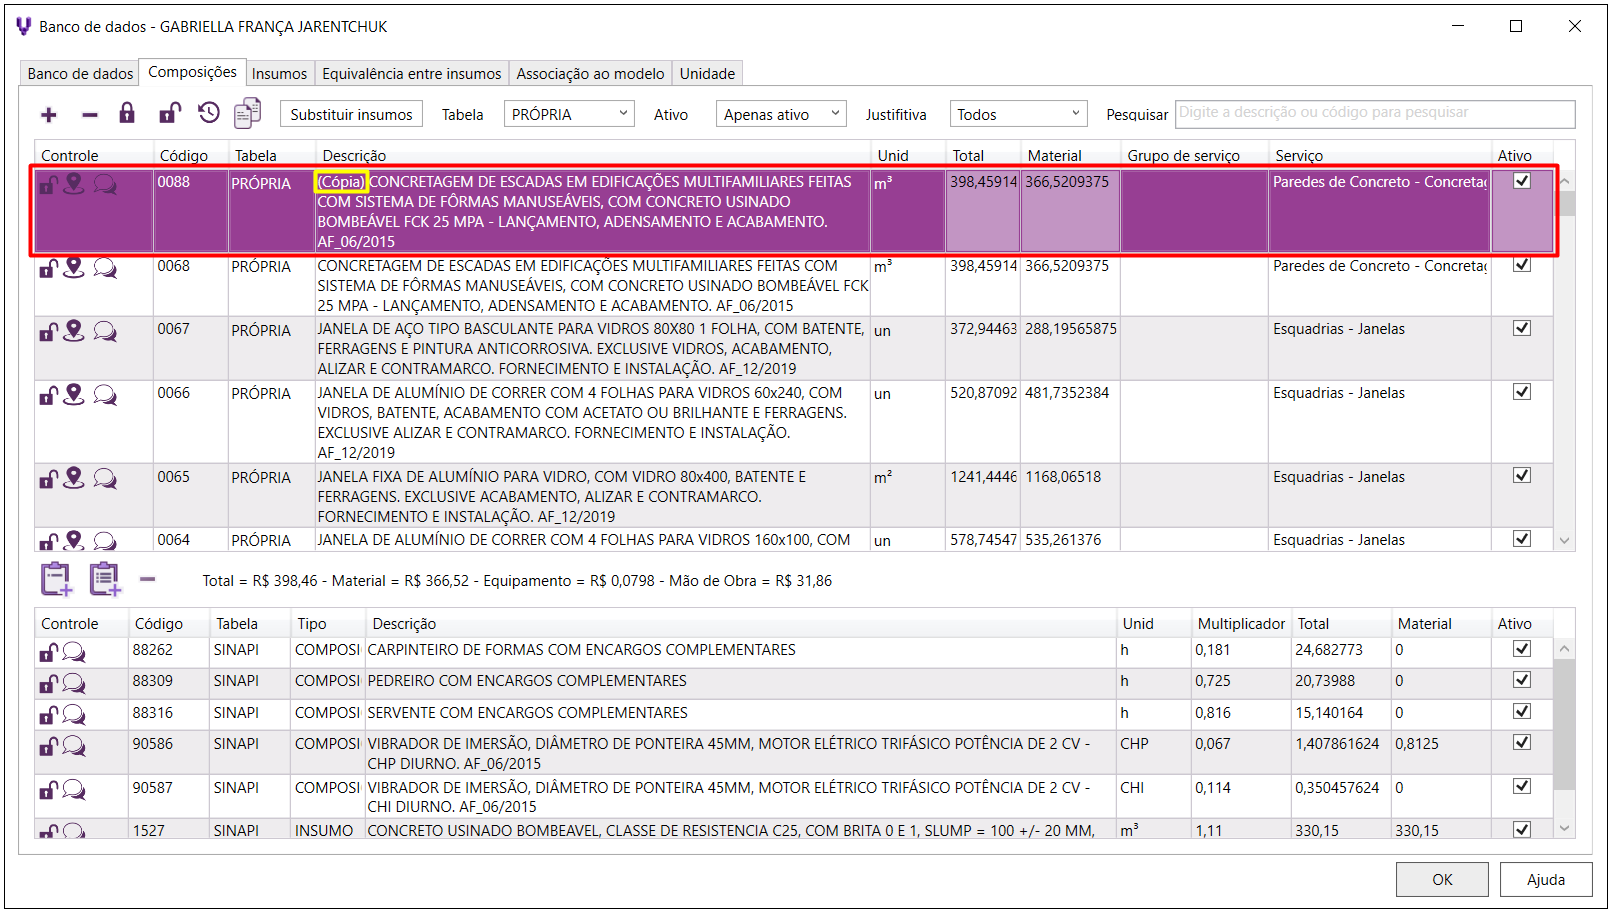The height and width of the screenshot is (913, 1615).
Task: Click the first clipboard add-item icon
Action: coord(56,579)
